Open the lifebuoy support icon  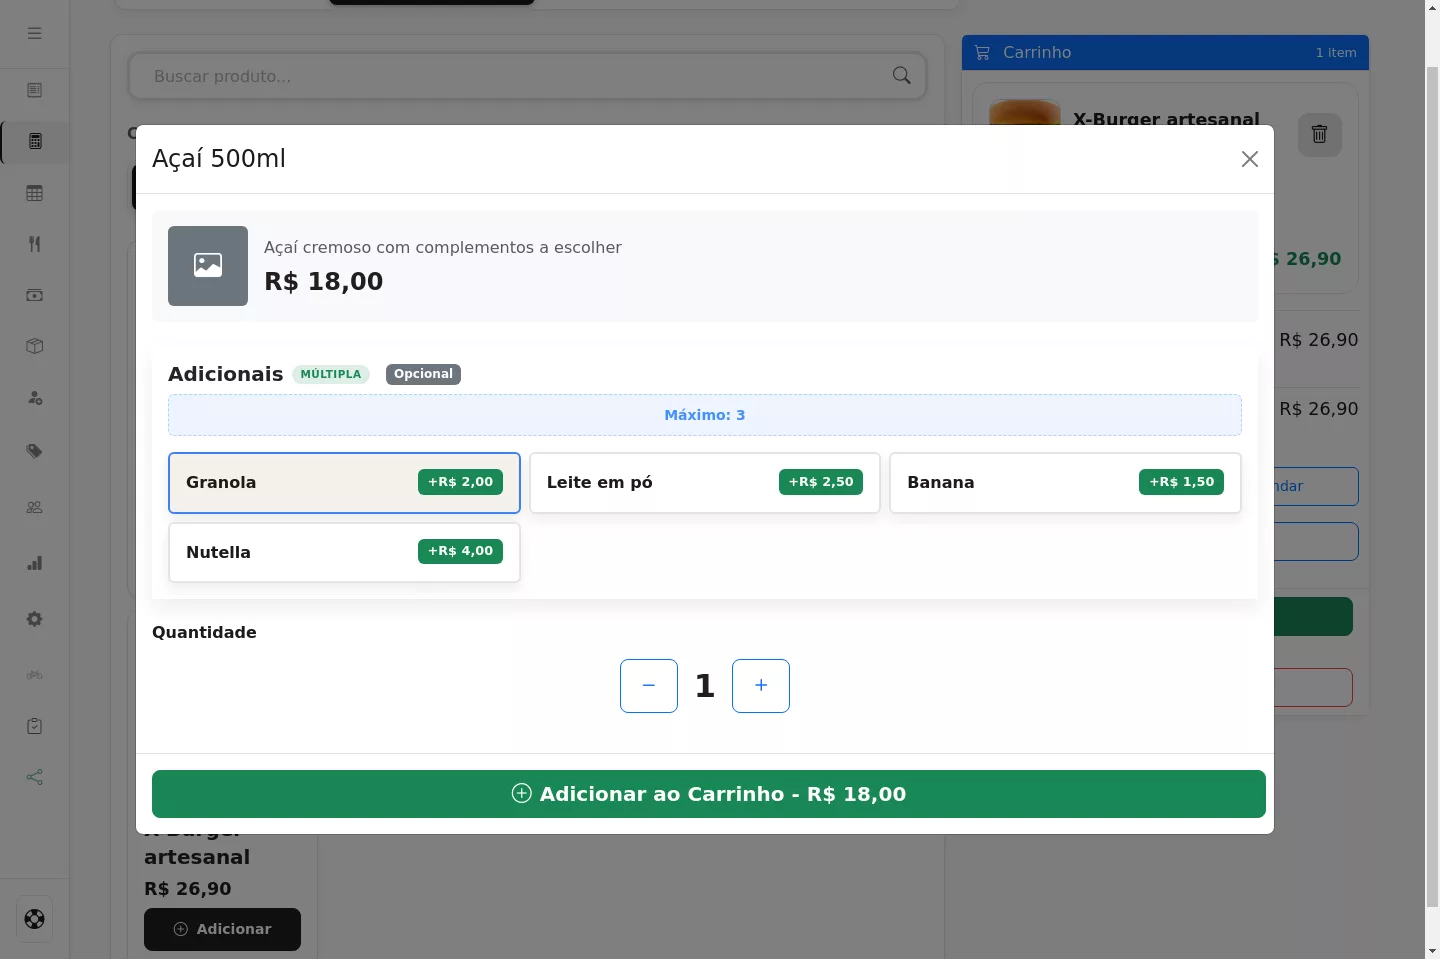(x=35, y=919)
